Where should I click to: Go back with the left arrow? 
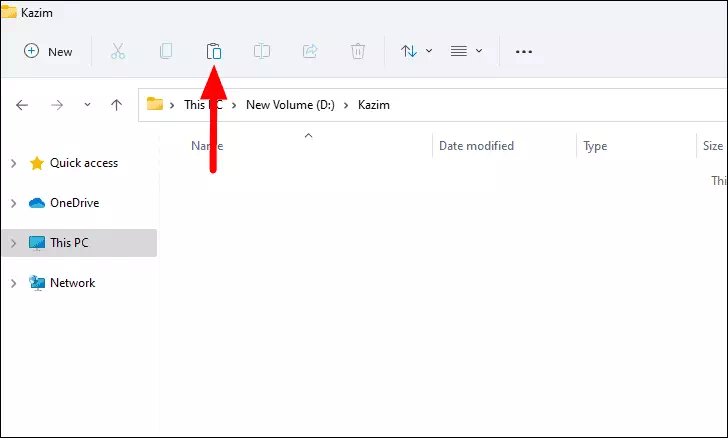point(22,105)
